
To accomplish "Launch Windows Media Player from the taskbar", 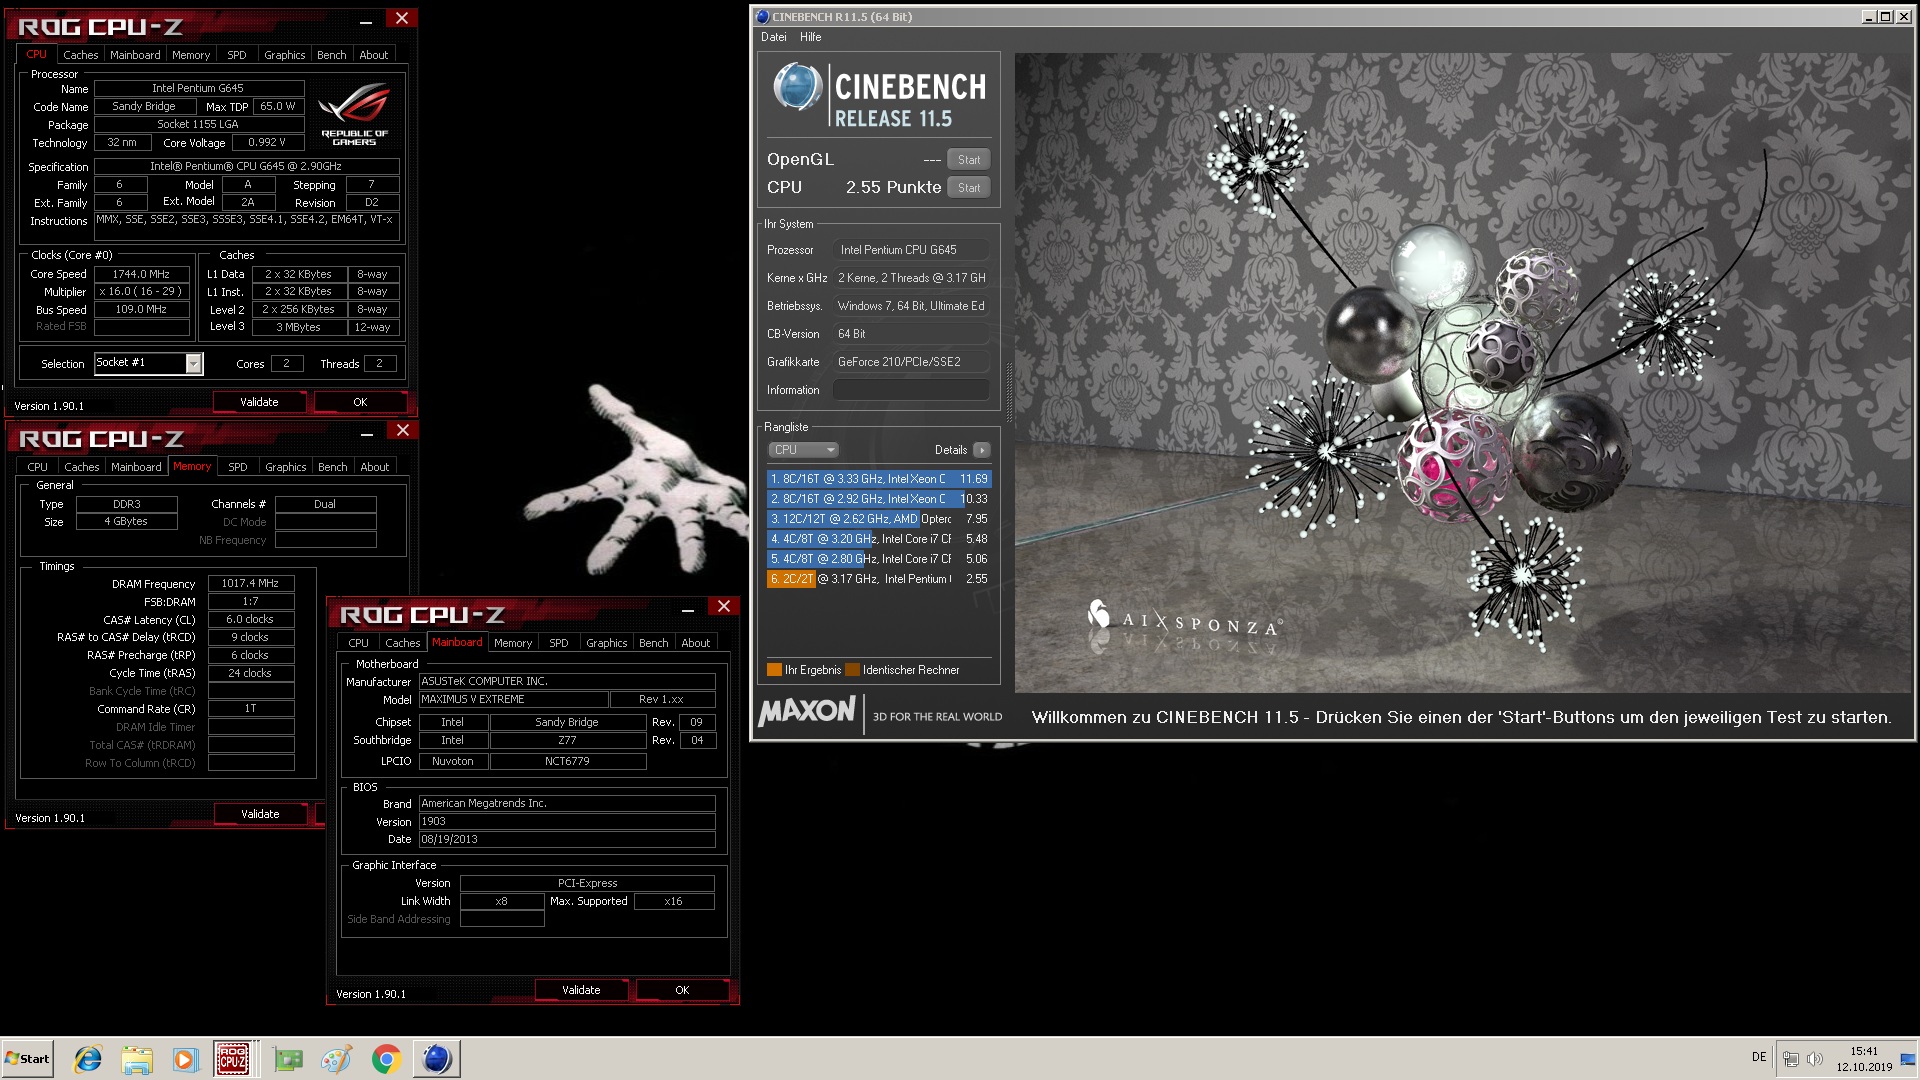I will tap(185, 1059).
